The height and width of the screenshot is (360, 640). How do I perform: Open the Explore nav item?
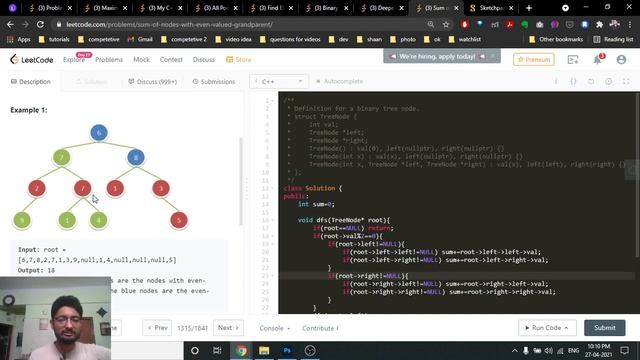click(x=74, y=60)
